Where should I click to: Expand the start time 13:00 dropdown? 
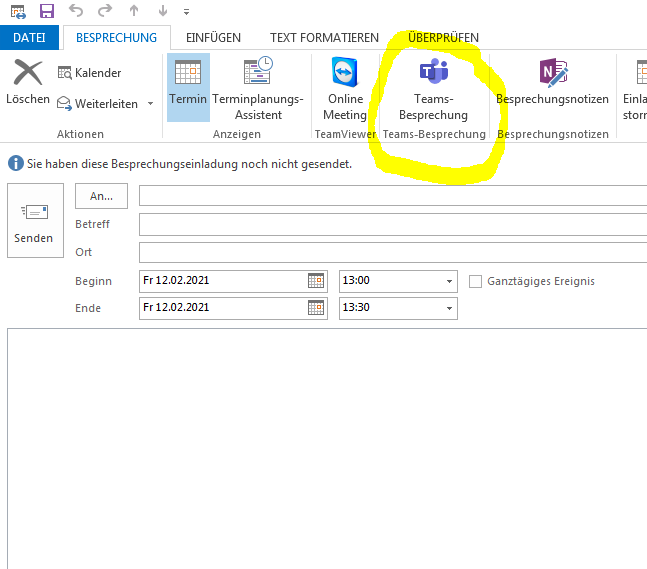tap(448, 281)
